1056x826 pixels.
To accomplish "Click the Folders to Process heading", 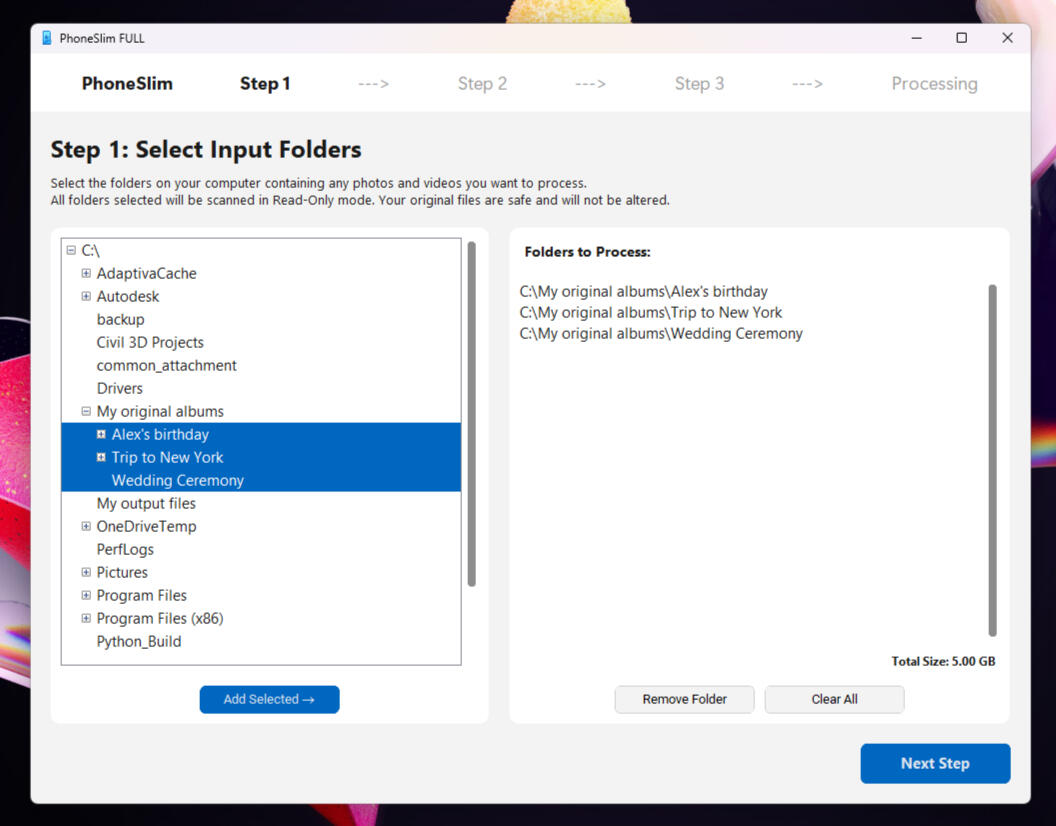I will point(587,252).
